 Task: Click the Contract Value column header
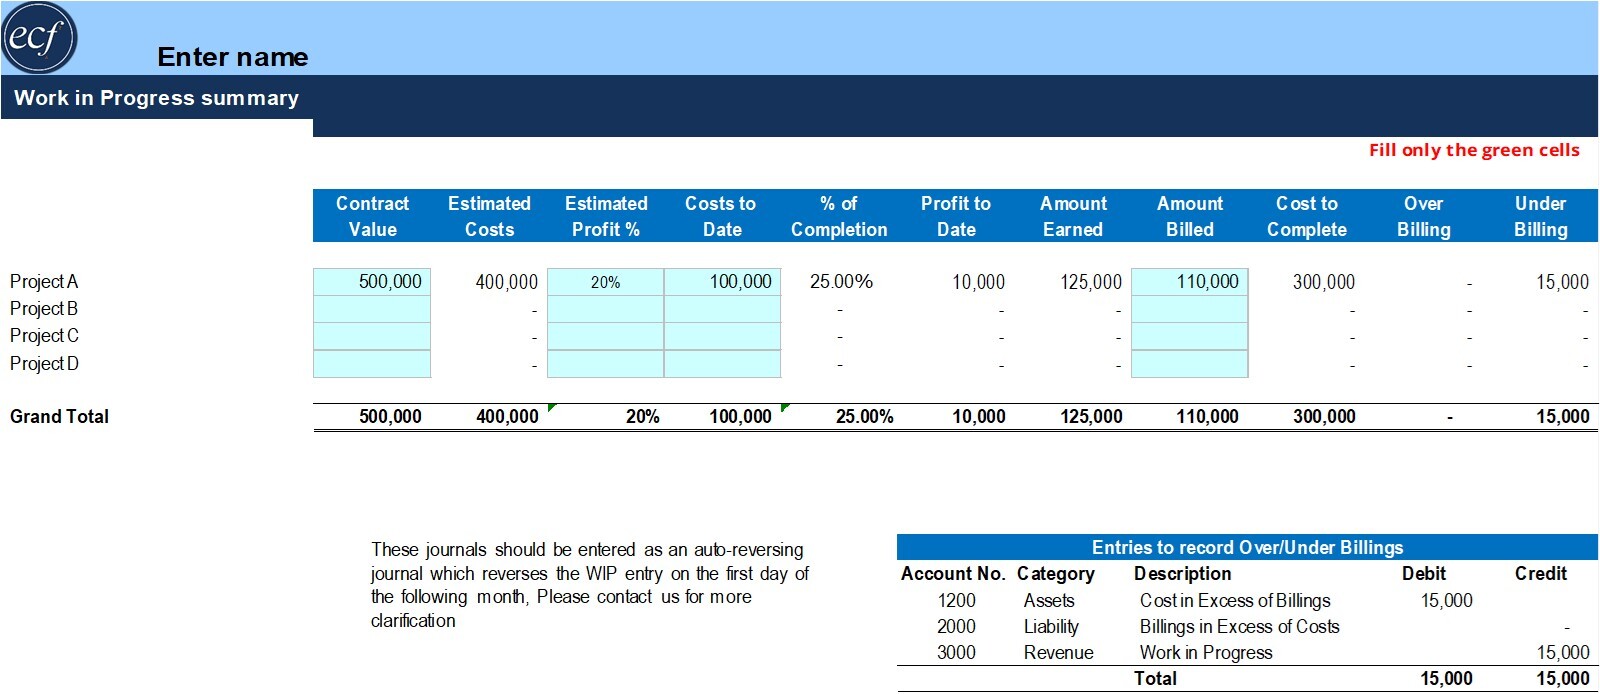pyautogui.click(x=372, y=216)
